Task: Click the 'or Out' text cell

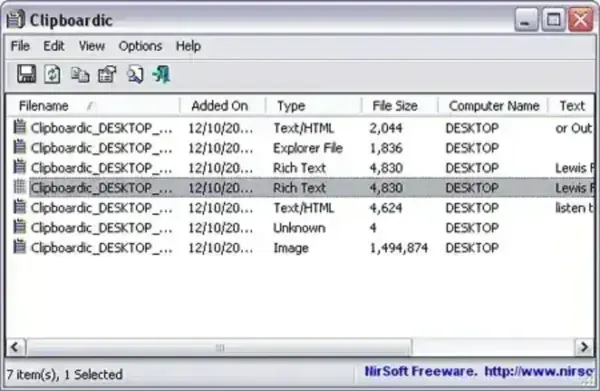Action: [x=574, y=128]
